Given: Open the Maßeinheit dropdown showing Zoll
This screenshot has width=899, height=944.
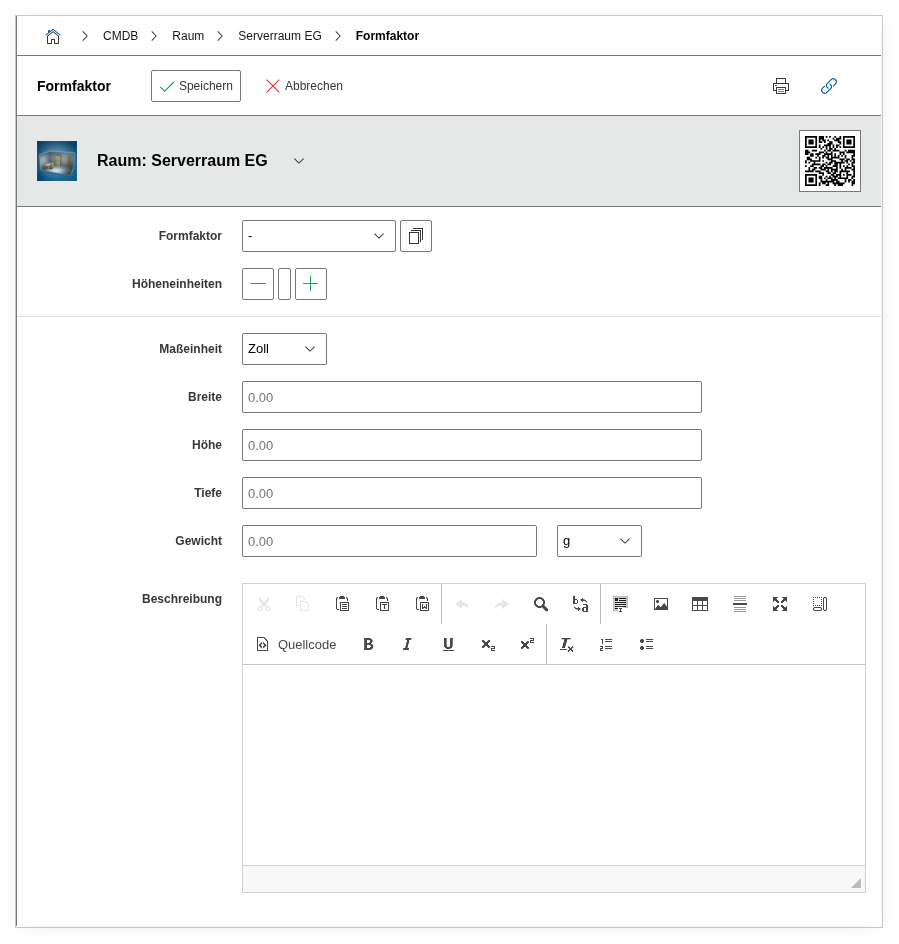Looking at the screenshot, I should [x=284, y=349].
